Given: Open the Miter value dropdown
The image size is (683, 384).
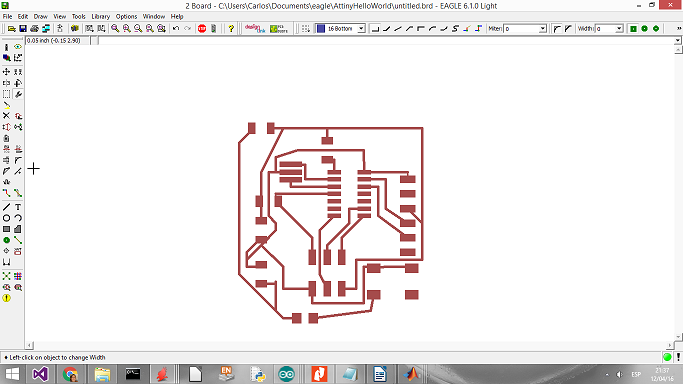Looking at the screenshot, I should pyautogui.click(x=542, y=29).
